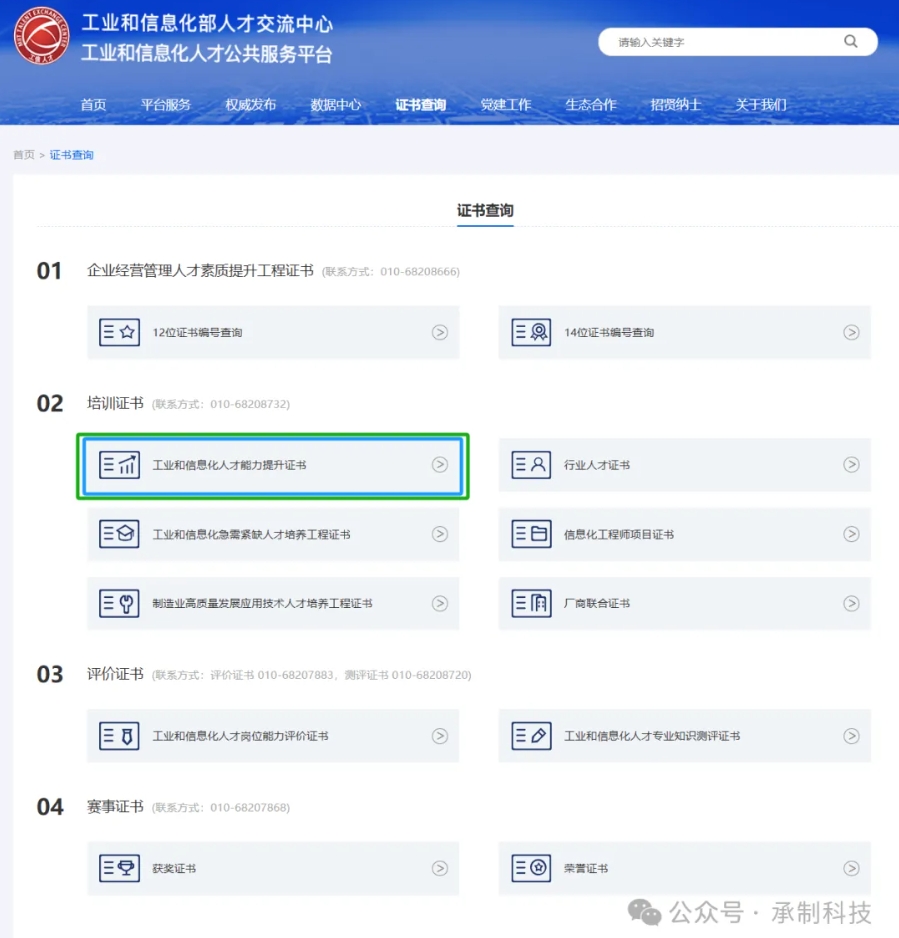Click the person icon for 行业人才证书
The image size is (899, 938).
(x=531, y=465)
